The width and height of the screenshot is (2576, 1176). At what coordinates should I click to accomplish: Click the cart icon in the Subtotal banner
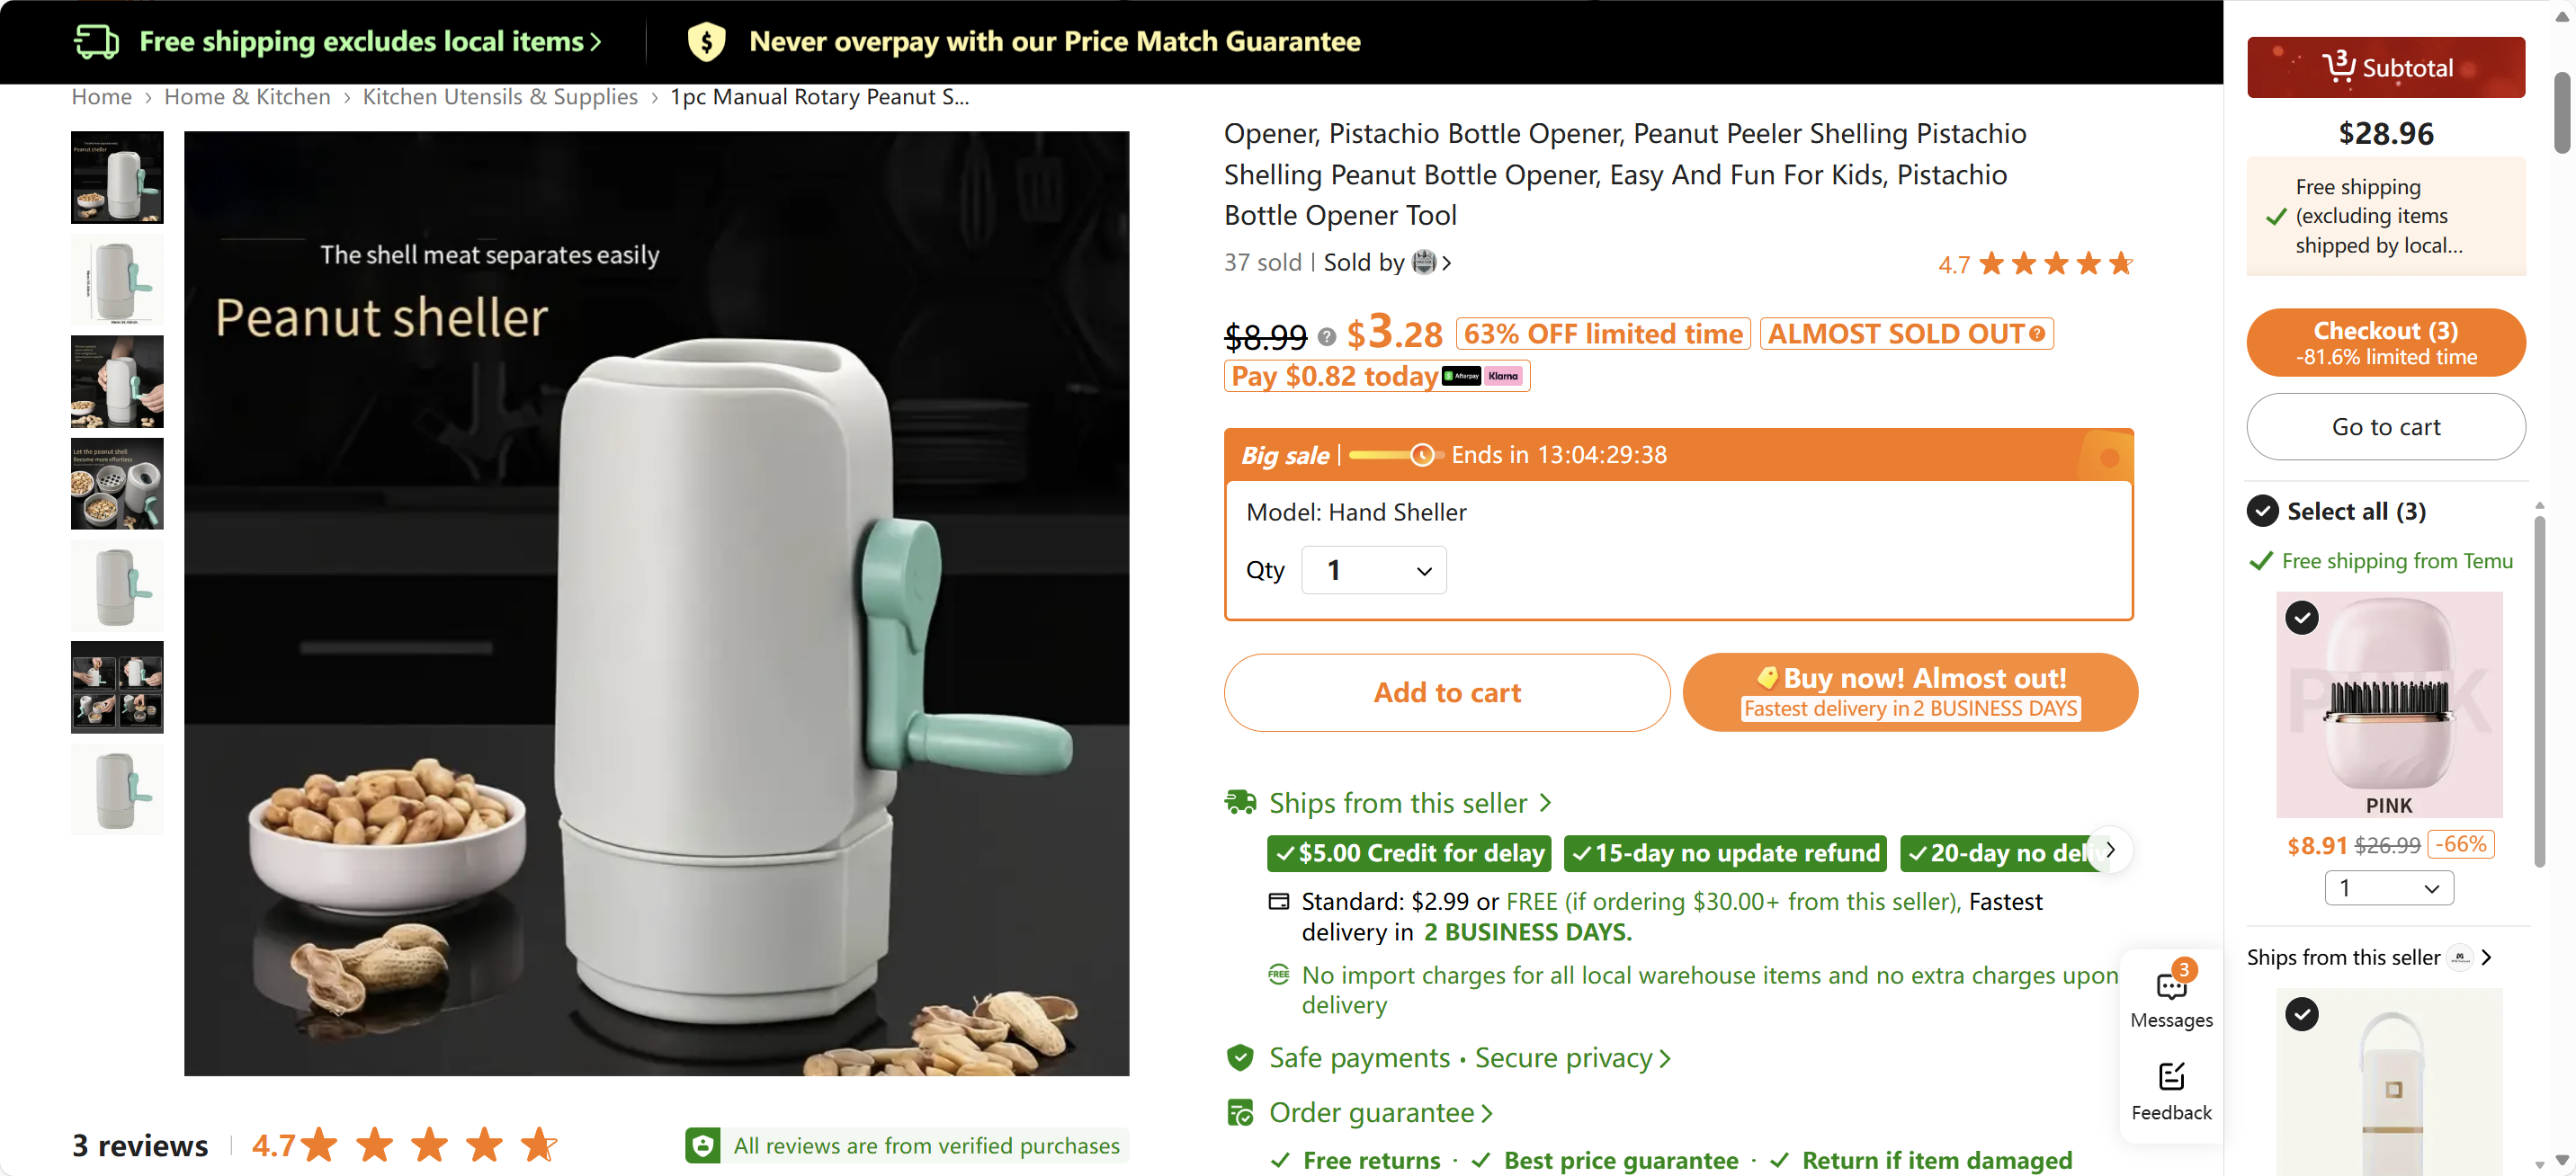pyautogui.click(x=2340, y=66)
